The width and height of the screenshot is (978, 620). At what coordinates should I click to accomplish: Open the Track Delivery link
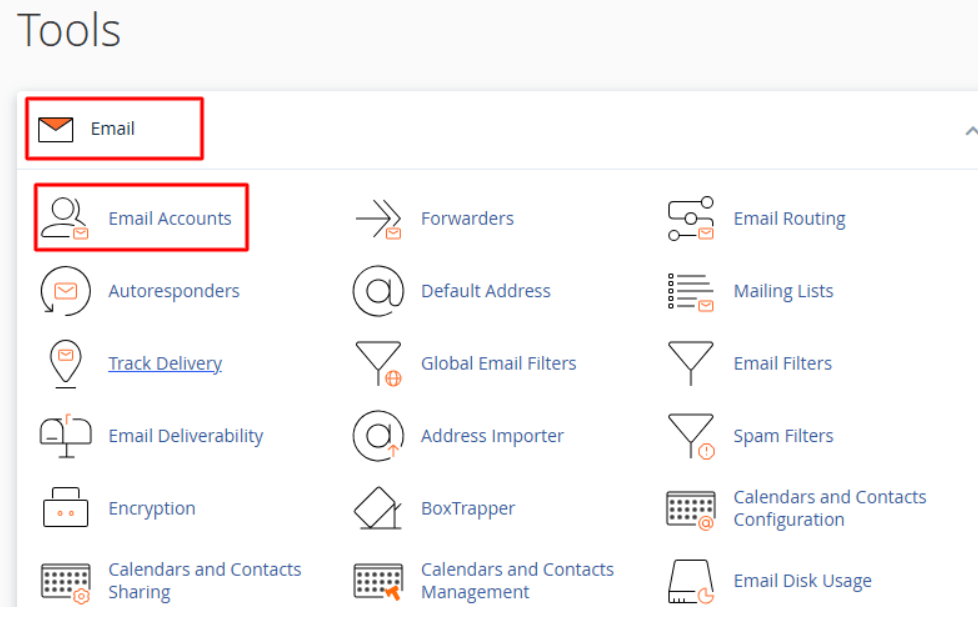coord(165,363)
